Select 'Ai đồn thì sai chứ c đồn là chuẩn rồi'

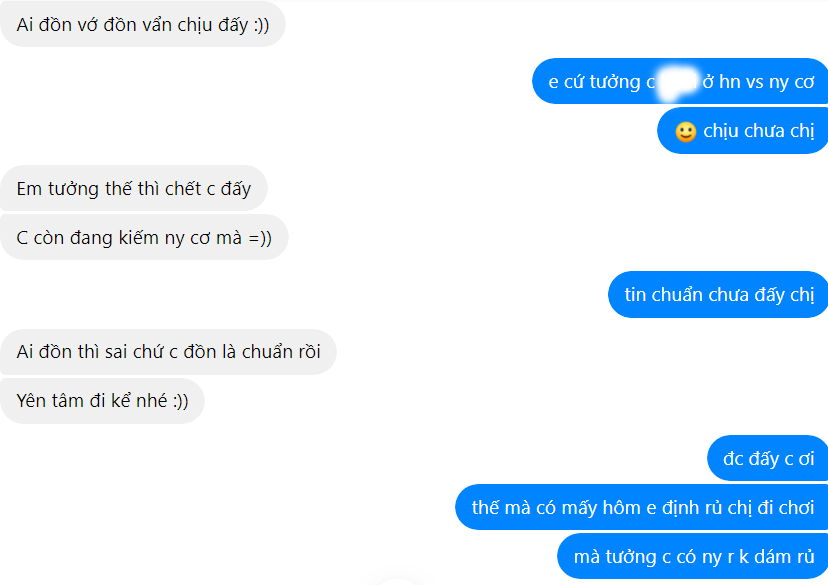click(x=168, y=352)
